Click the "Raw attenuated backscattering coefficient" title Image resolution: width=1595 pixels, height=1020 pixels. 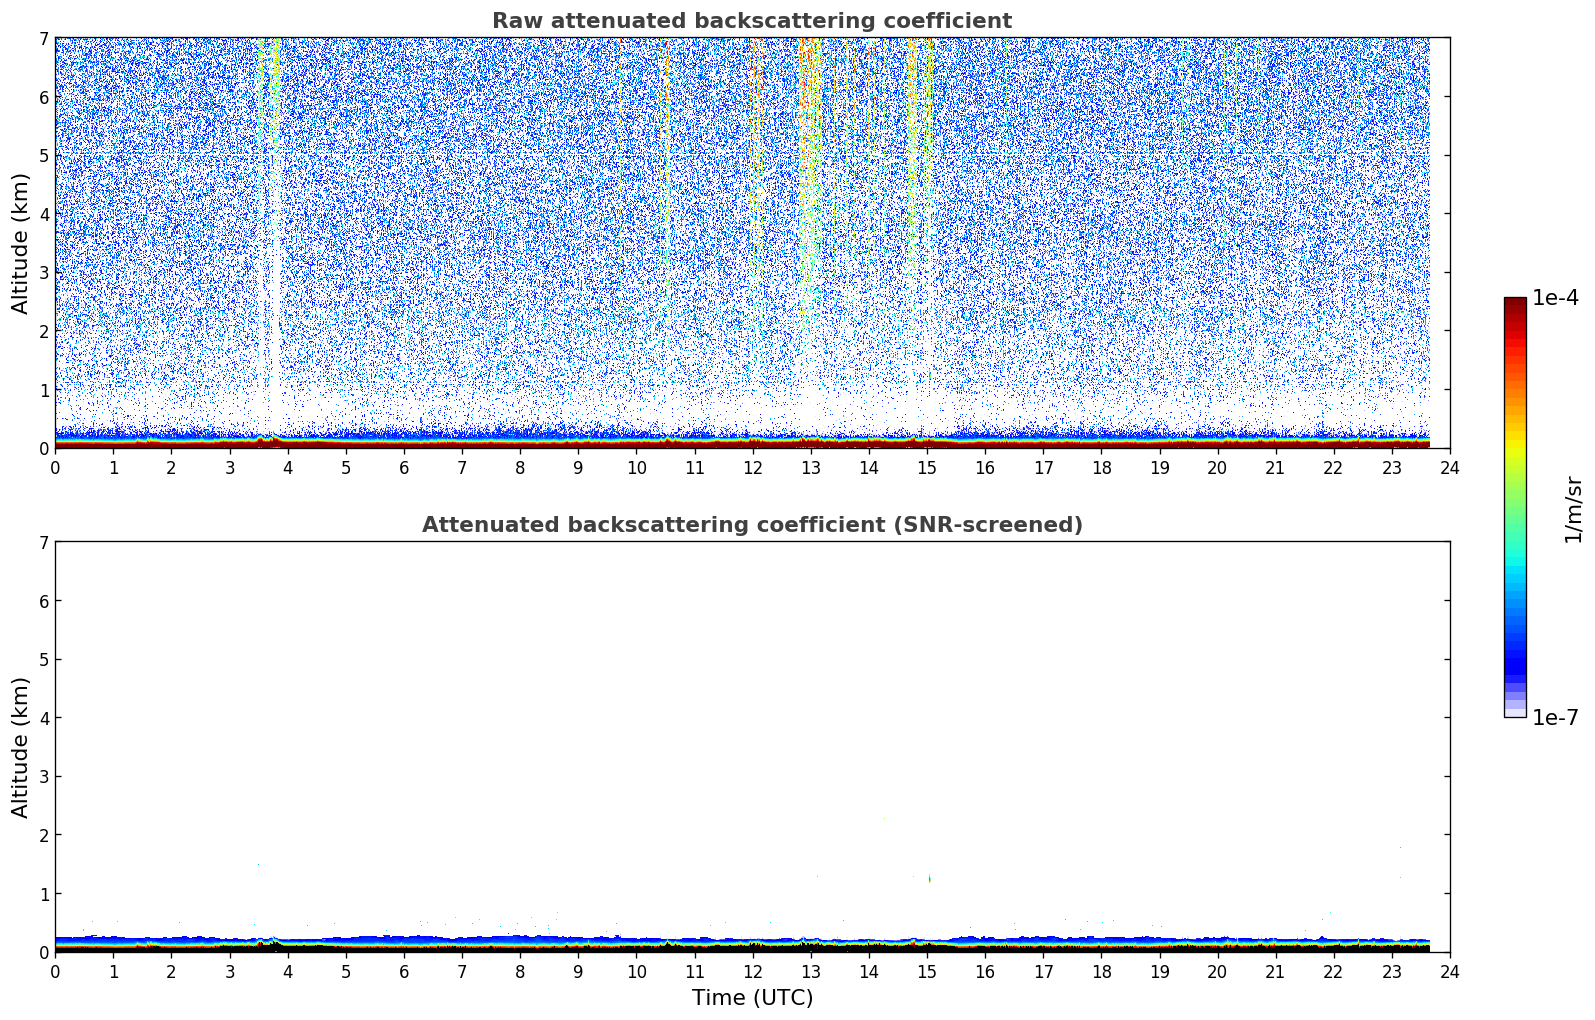(751, 21)
